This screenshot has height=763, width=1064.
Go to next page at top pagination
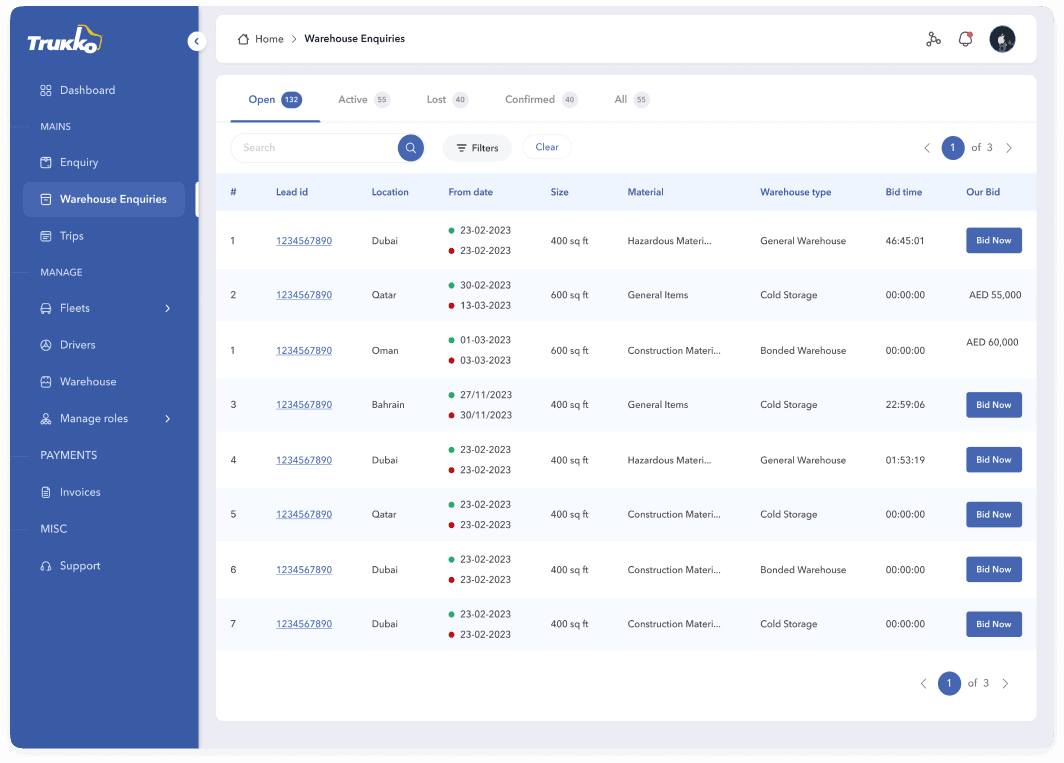(1009, 148)
